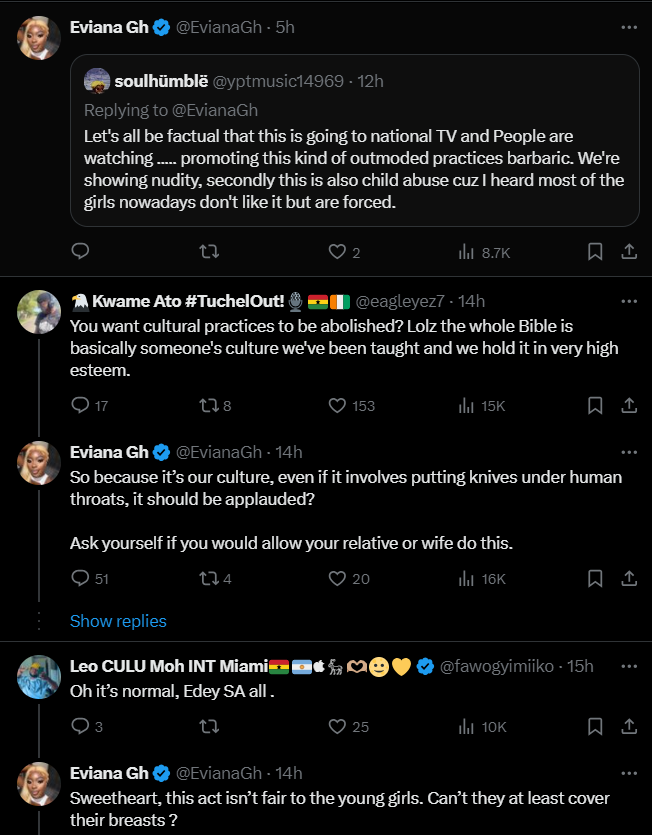The image size is (652, 835).
Task: Like Kwame Ato's post with 153 likes
Action: coord(338,405)
